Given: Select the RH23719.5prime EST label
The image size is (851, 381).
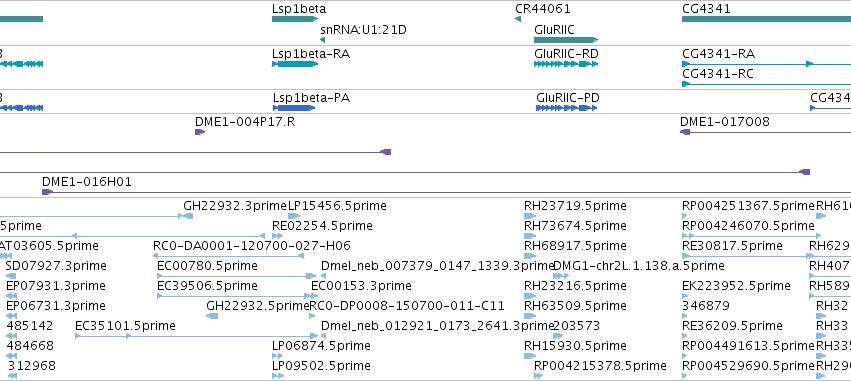Looking at the screenshot, I should pos(575,206).
